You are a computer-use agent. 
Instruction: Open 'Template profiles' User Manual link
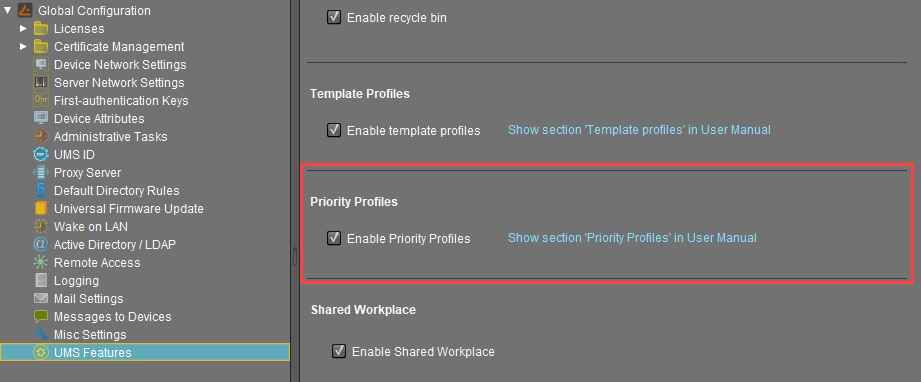[x=639, y=129]
